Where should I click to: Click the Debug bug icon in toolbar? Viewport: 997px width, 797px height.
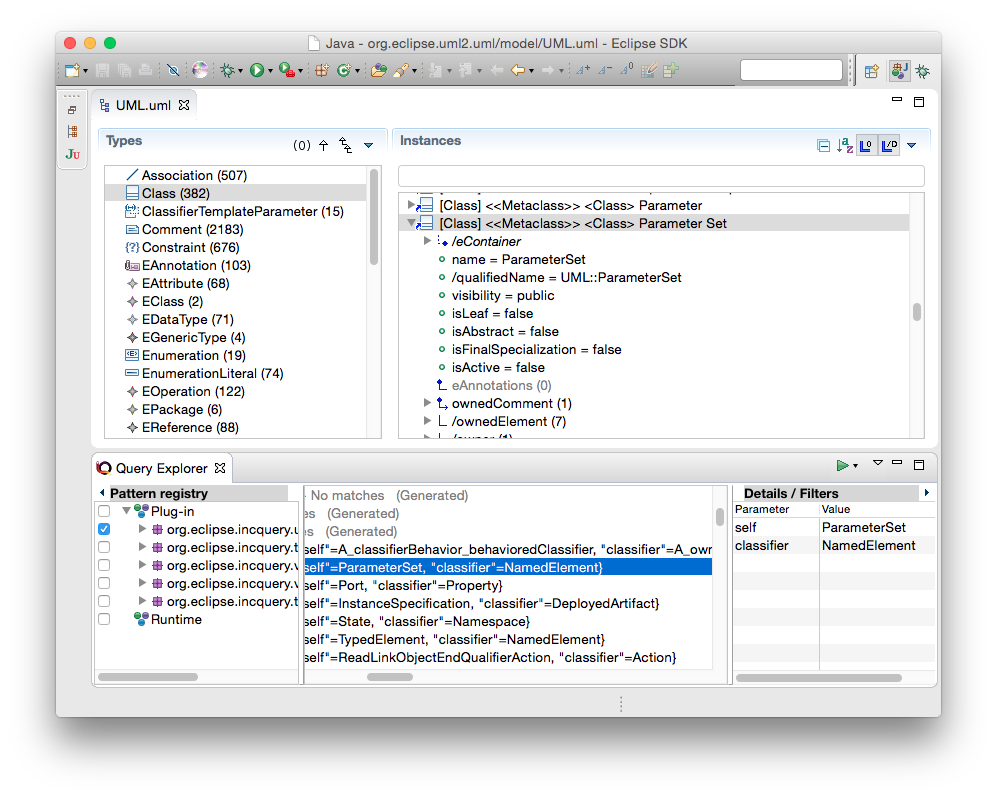point(228,70)
